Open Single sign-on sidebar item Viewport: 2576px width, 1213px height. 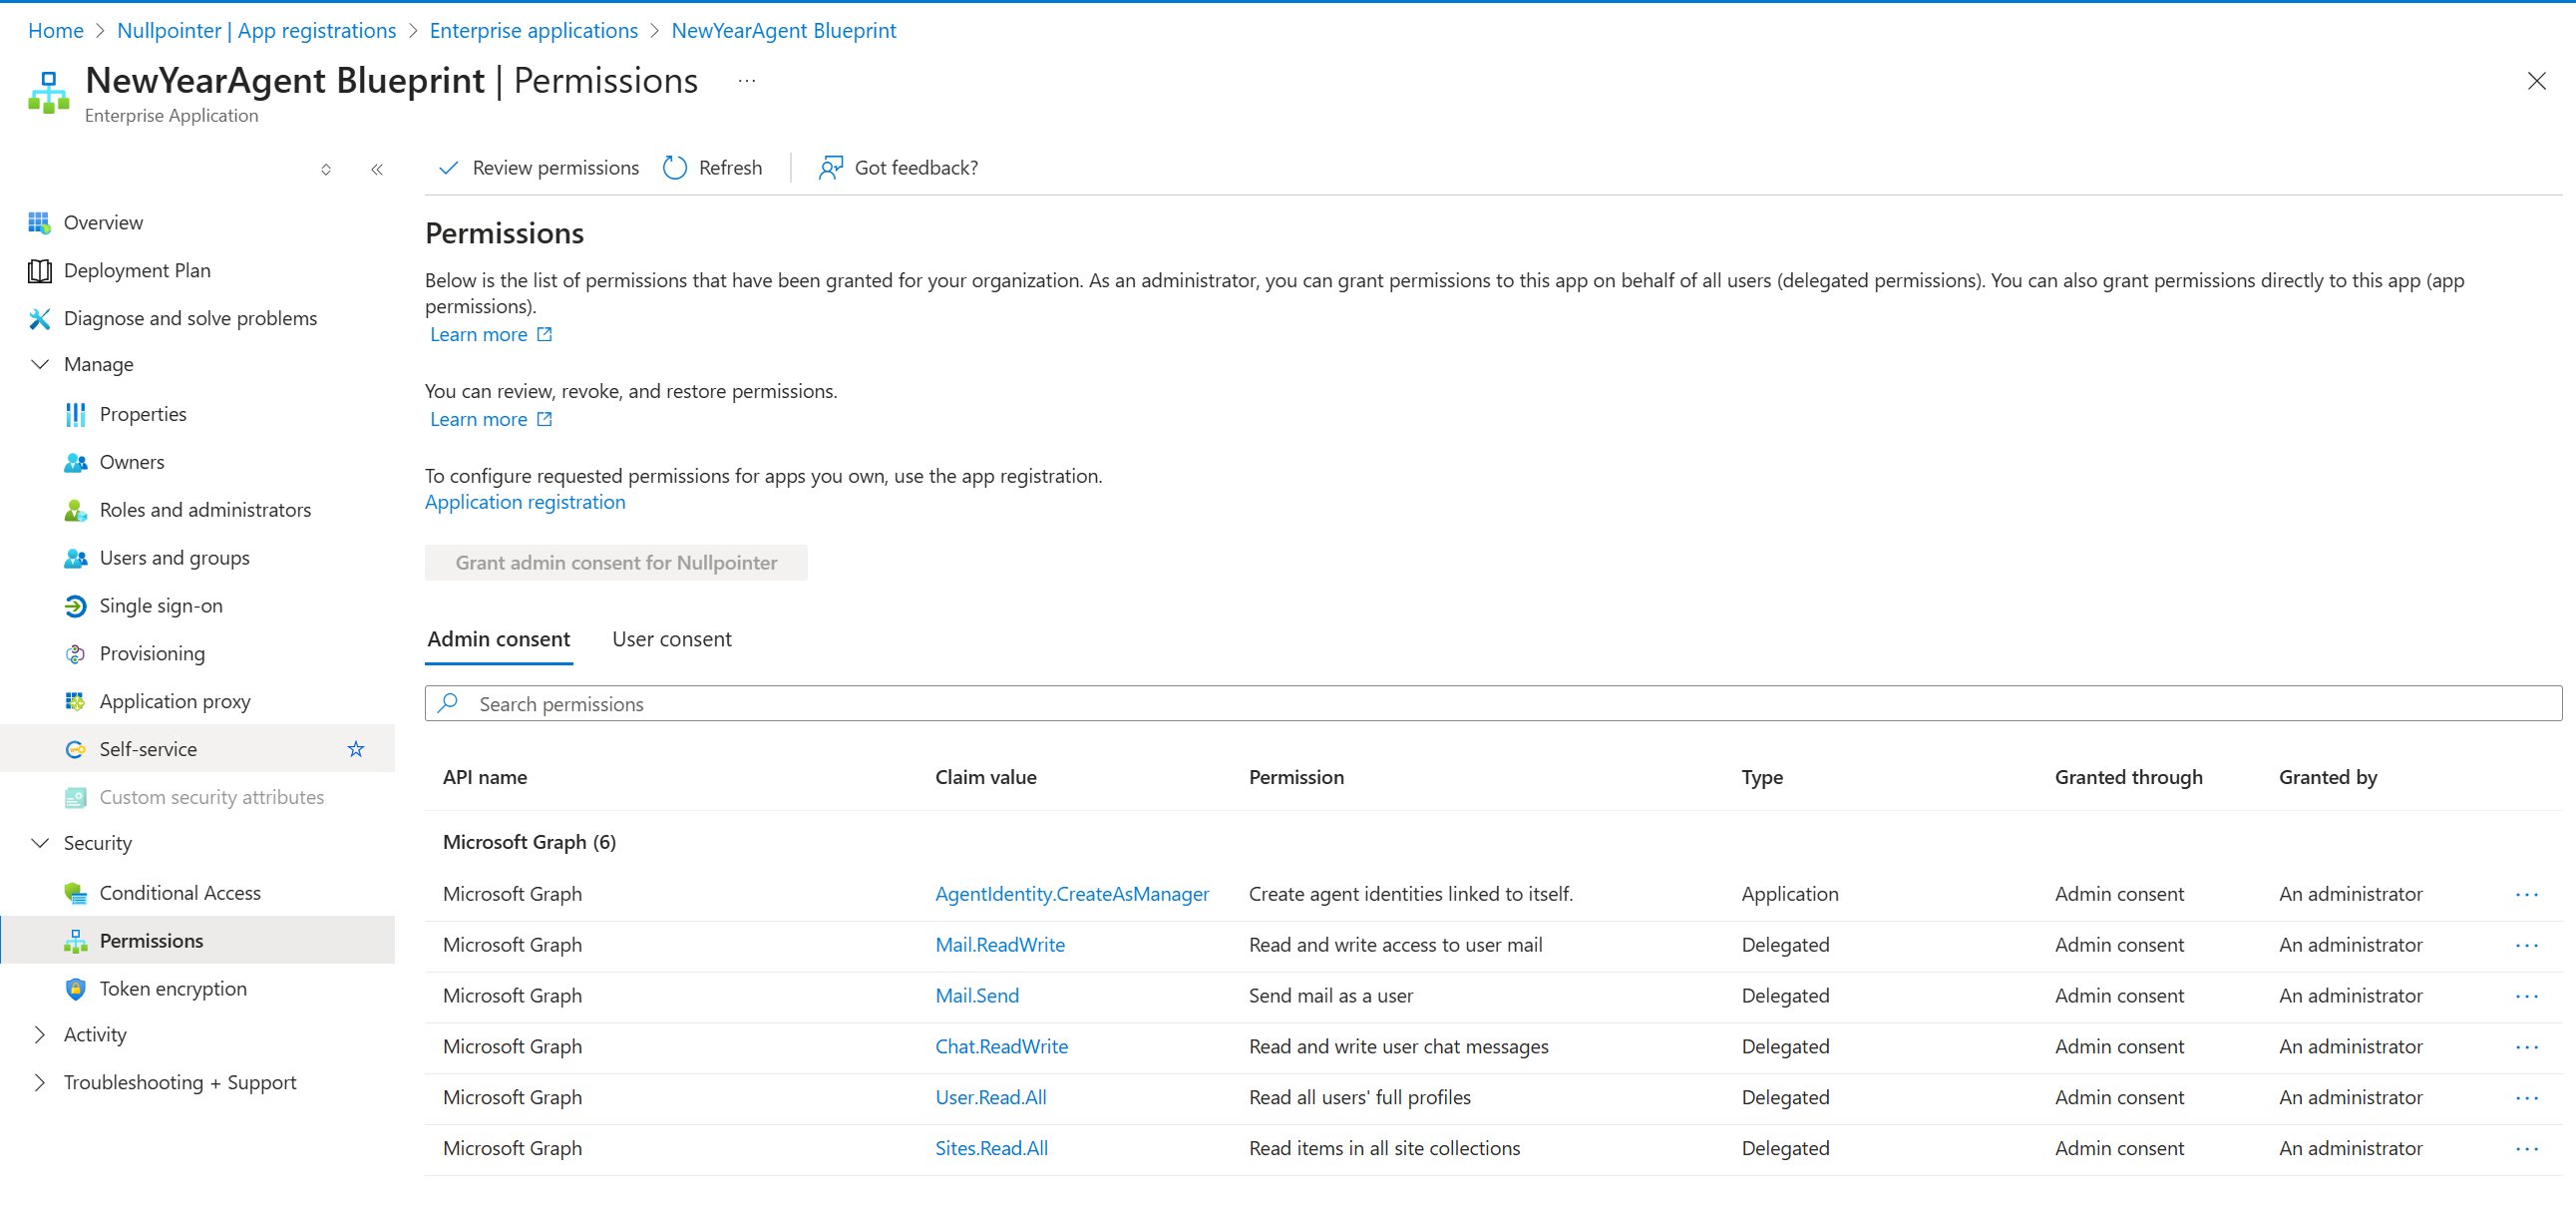(160, 605)
